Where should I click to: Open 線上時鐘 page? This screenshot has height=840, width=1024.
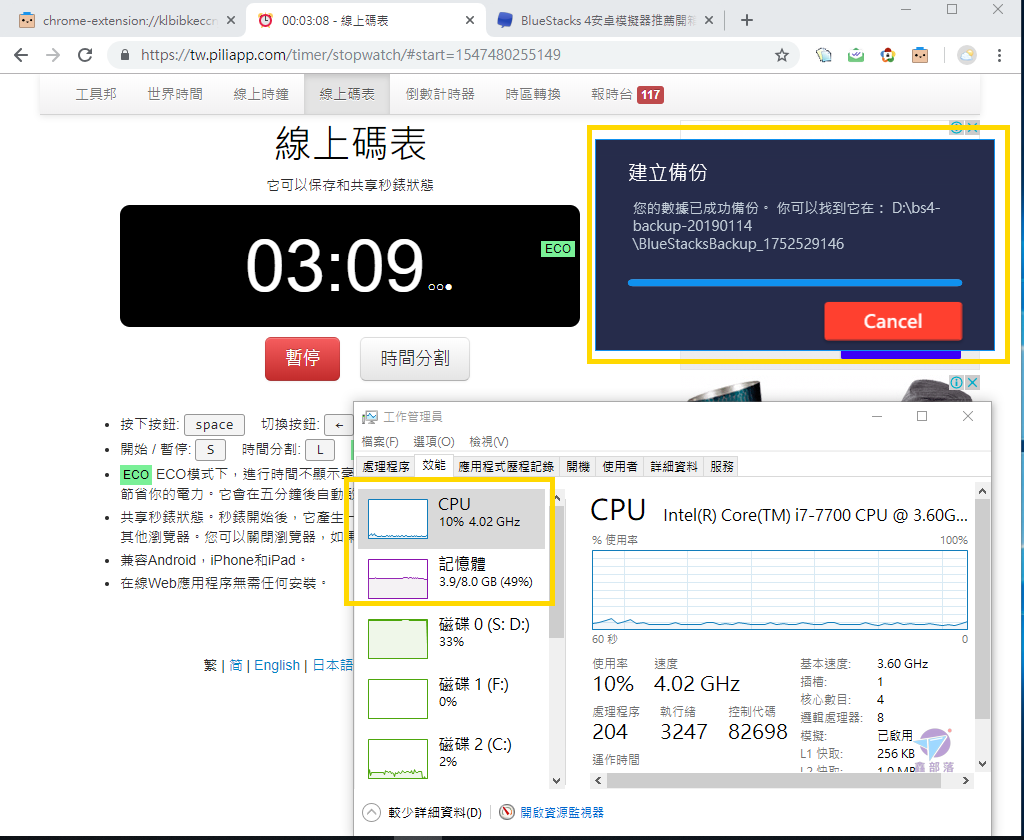pos(261,94)
